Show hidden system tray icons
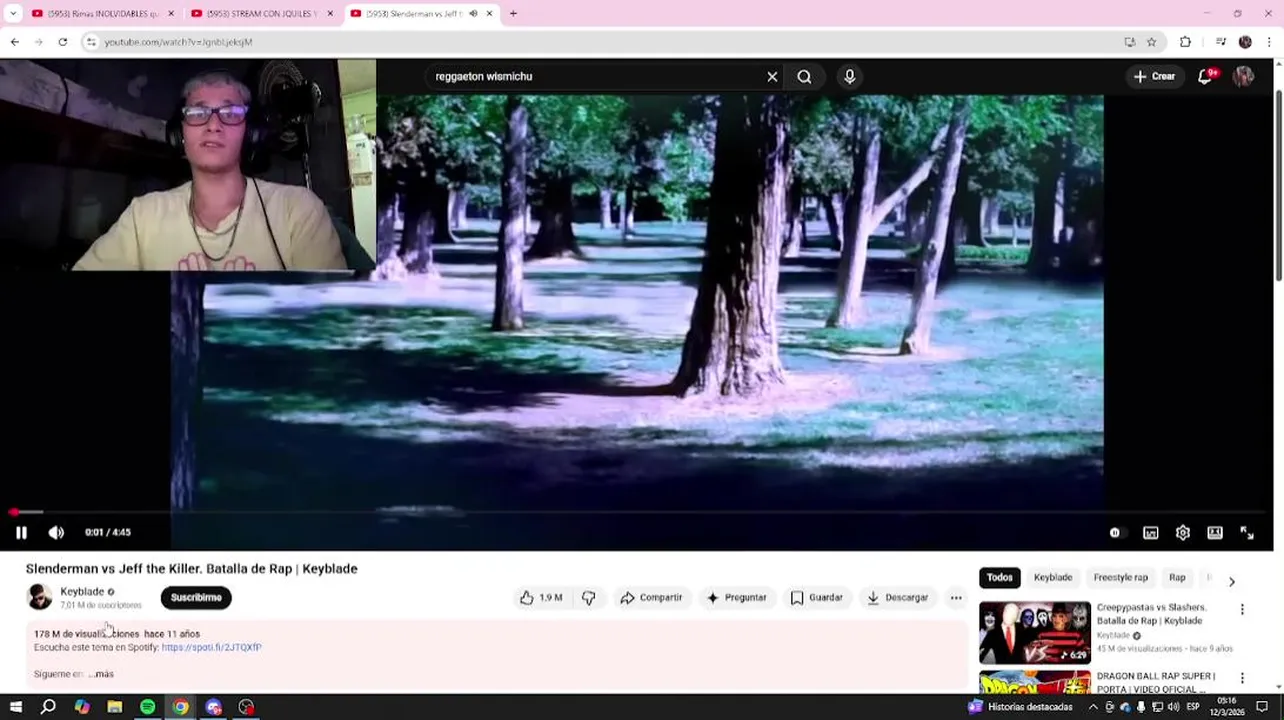The height and width of the screenshot is (720, 1284). [1093, 707]
